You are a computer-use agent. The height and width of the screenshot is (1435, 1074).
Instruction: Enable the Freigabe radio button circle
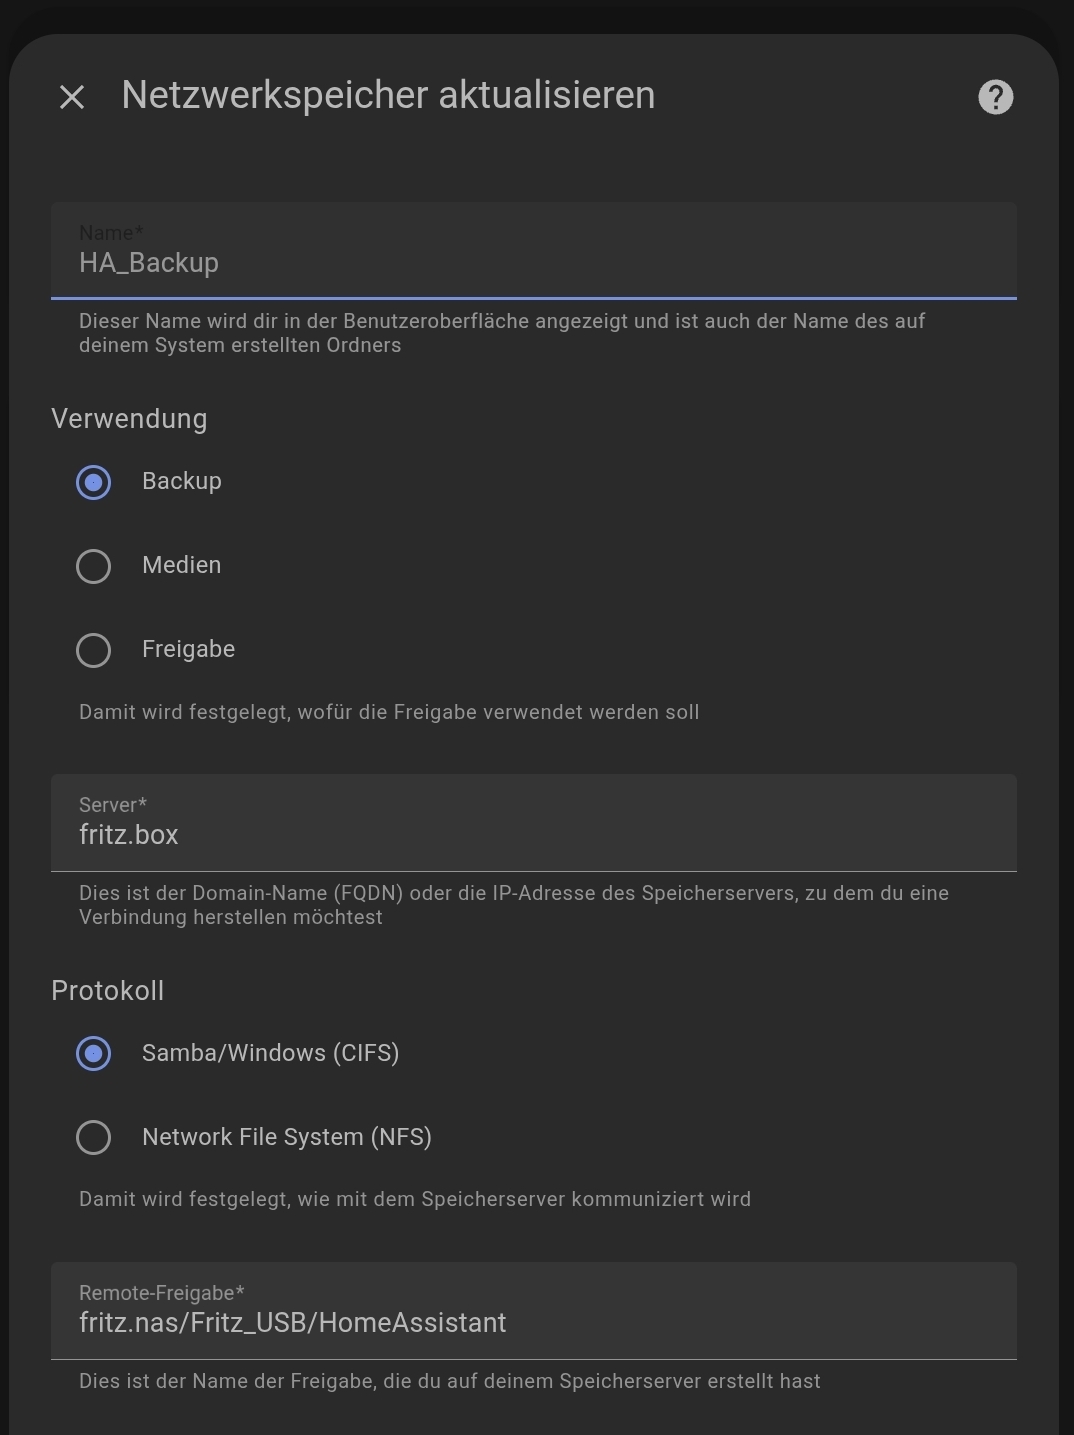point(94,650)
